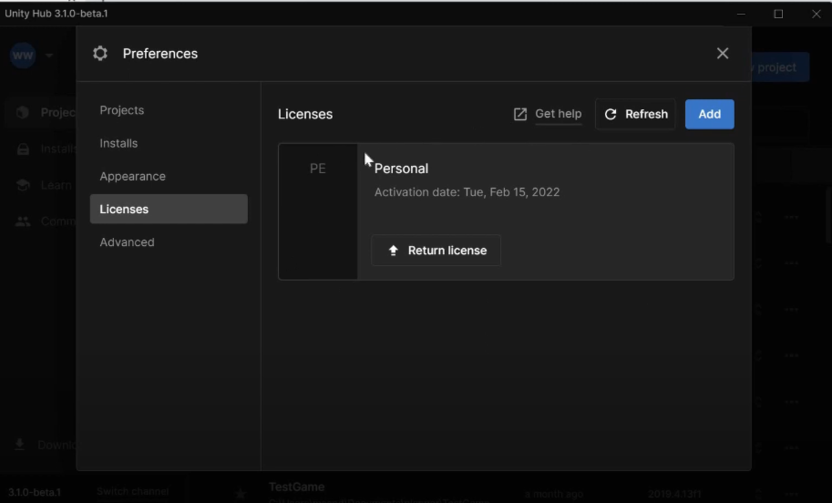Switch to the Installs preferences tab

tap(119, 143)
